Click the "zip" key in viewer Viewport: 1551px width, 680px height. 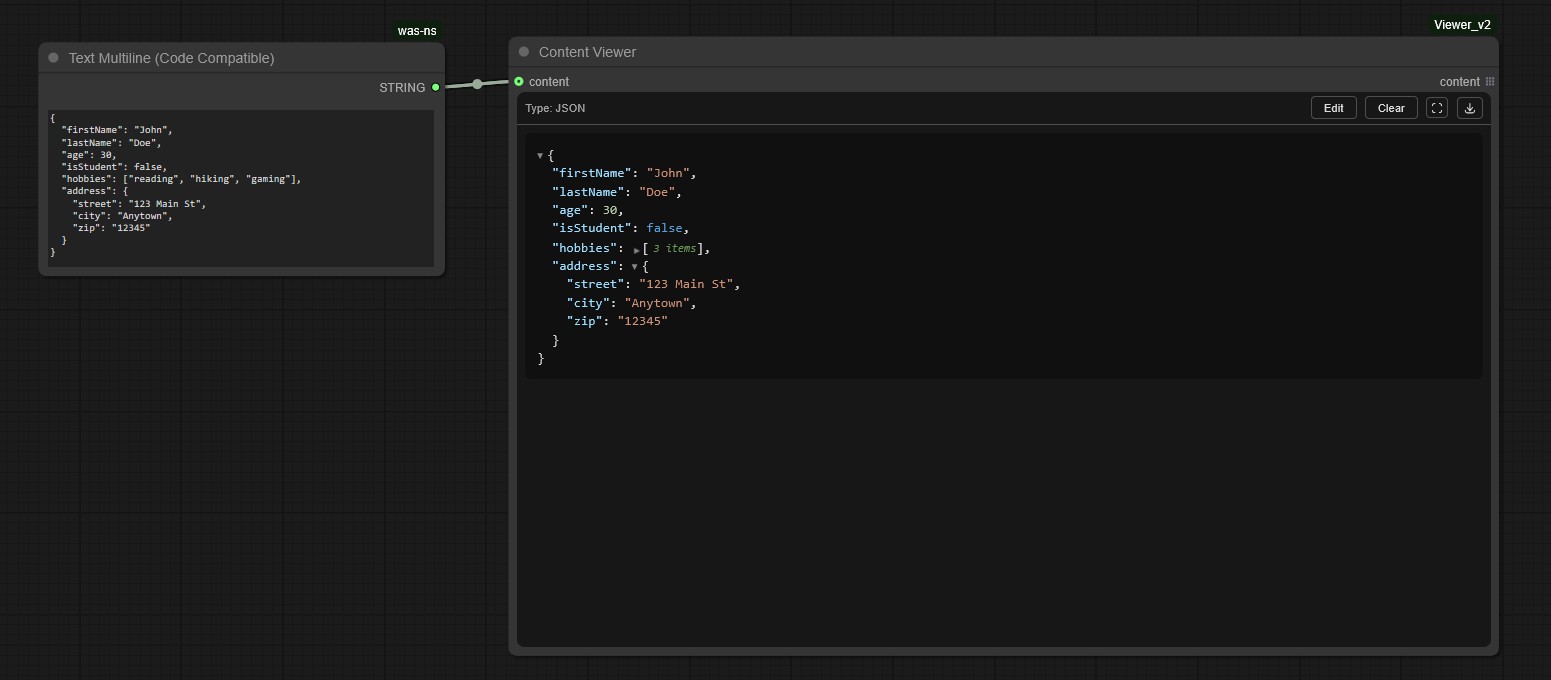coord(584,321)
